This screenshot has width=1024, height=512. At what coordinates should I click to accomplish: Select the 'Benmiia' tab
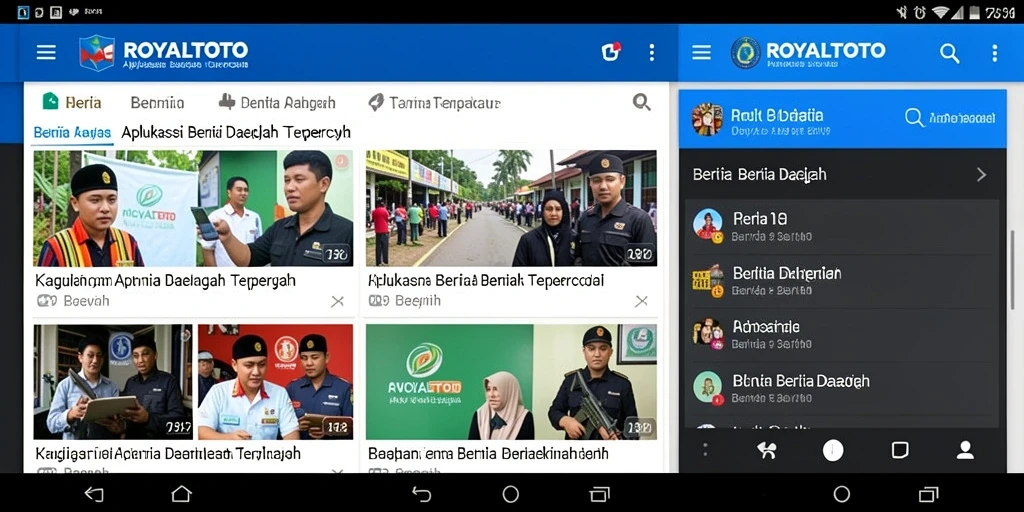pos(157,103)
